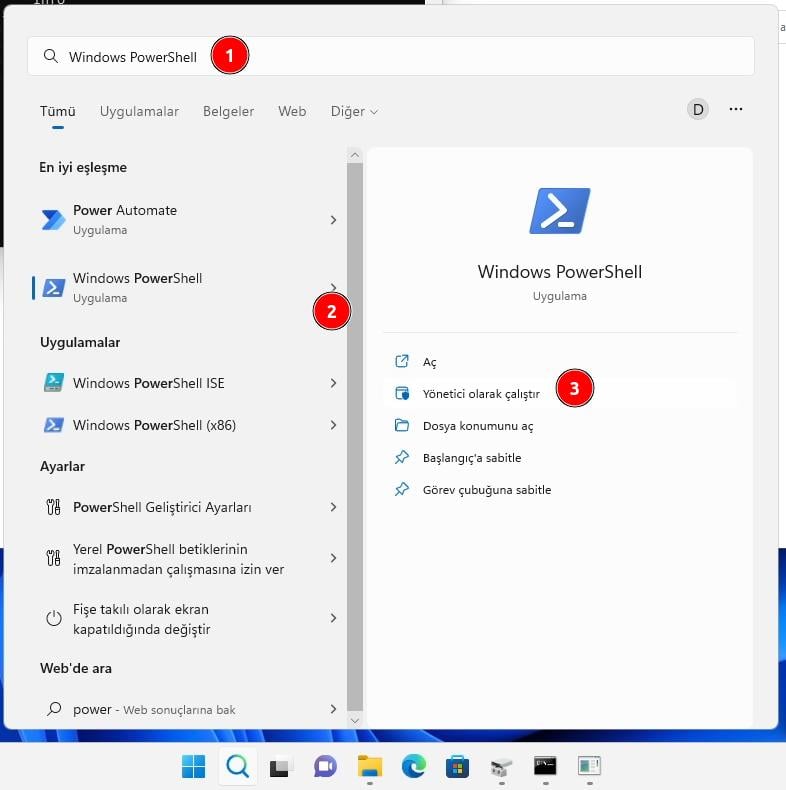Click the Görev çubuğuna sabitle pin icon
Viewport: 786px width, 790px height.
pyautogui.click(x=402, y=489)
